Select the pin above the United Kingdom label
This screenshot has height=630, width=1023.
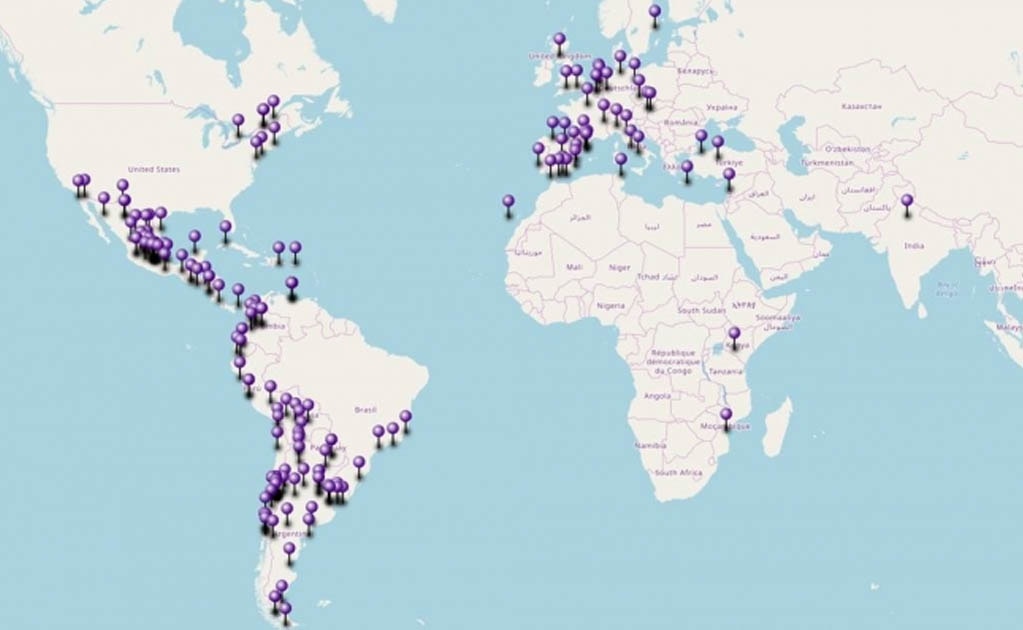pos(560,37)
